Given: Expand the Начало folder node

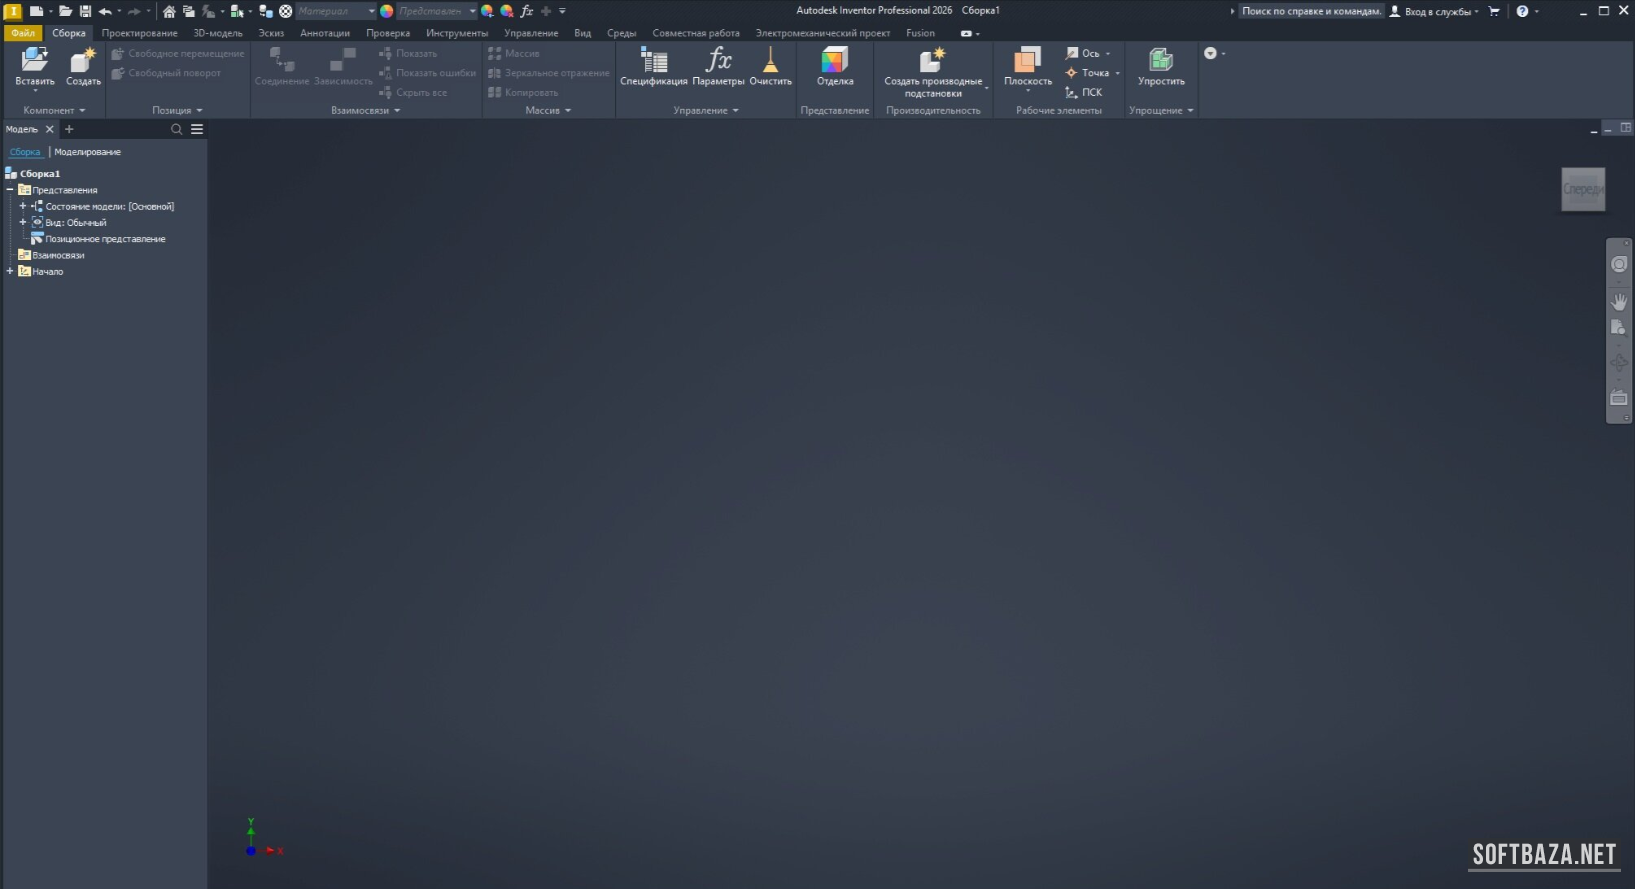Looking at the screenshot, I should (x=10, y=271).
